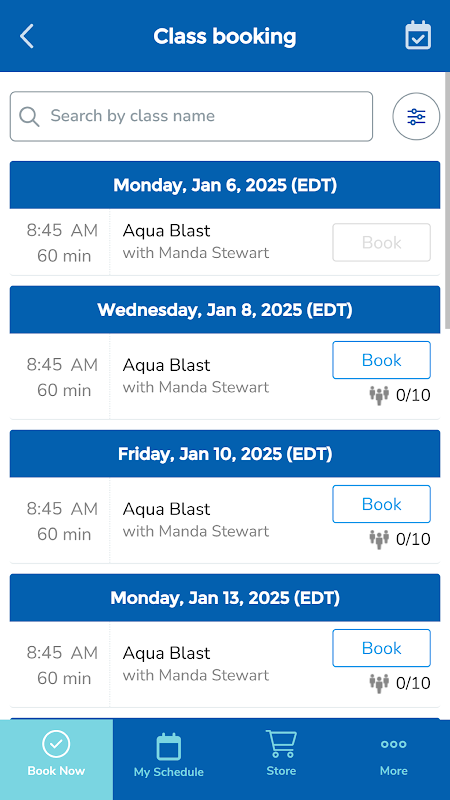Tap the magnifier icon in the search box

(x=29, y=116)
